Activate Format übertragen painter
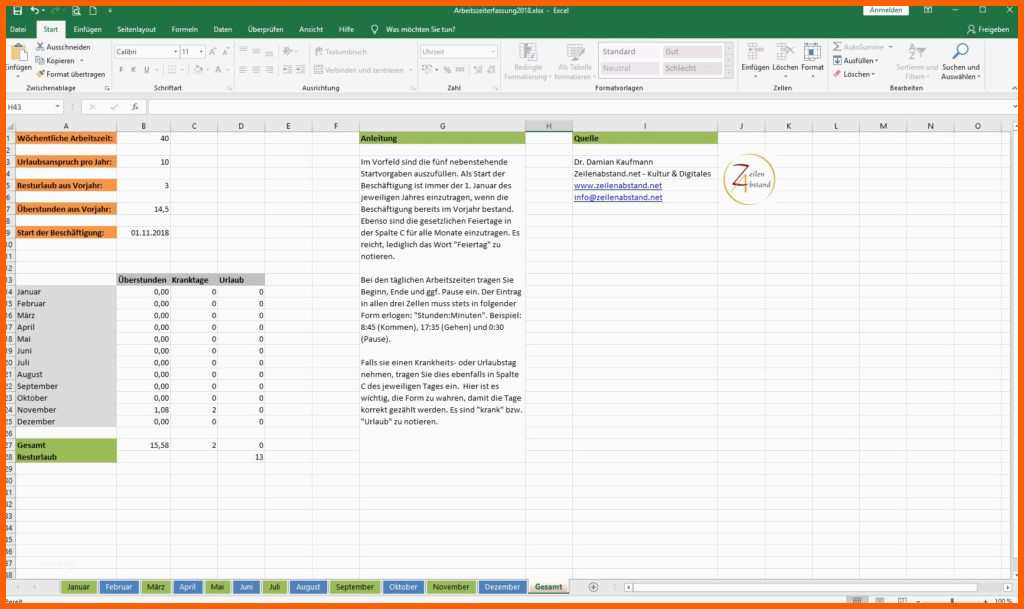 (x=71, y=74)
